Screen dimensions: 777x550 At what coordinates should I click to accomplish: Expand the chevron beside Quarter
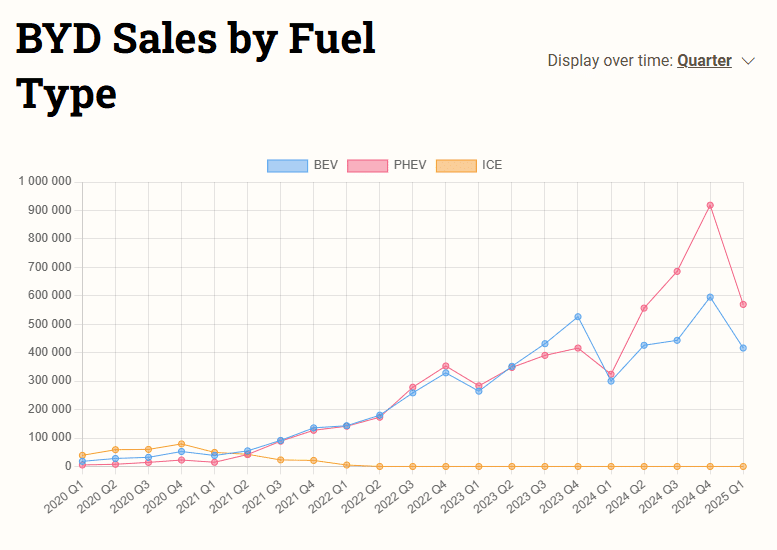(749, 61)
